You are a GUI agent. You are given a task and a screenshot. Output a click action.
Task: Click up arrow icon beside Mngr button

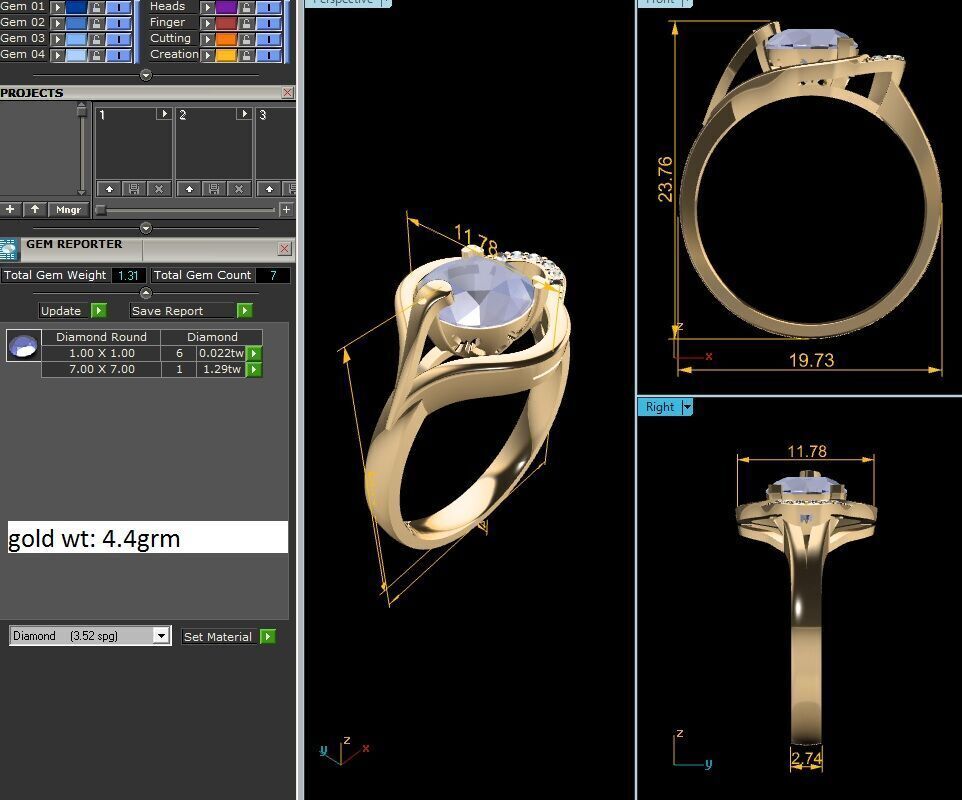point(35,209)
